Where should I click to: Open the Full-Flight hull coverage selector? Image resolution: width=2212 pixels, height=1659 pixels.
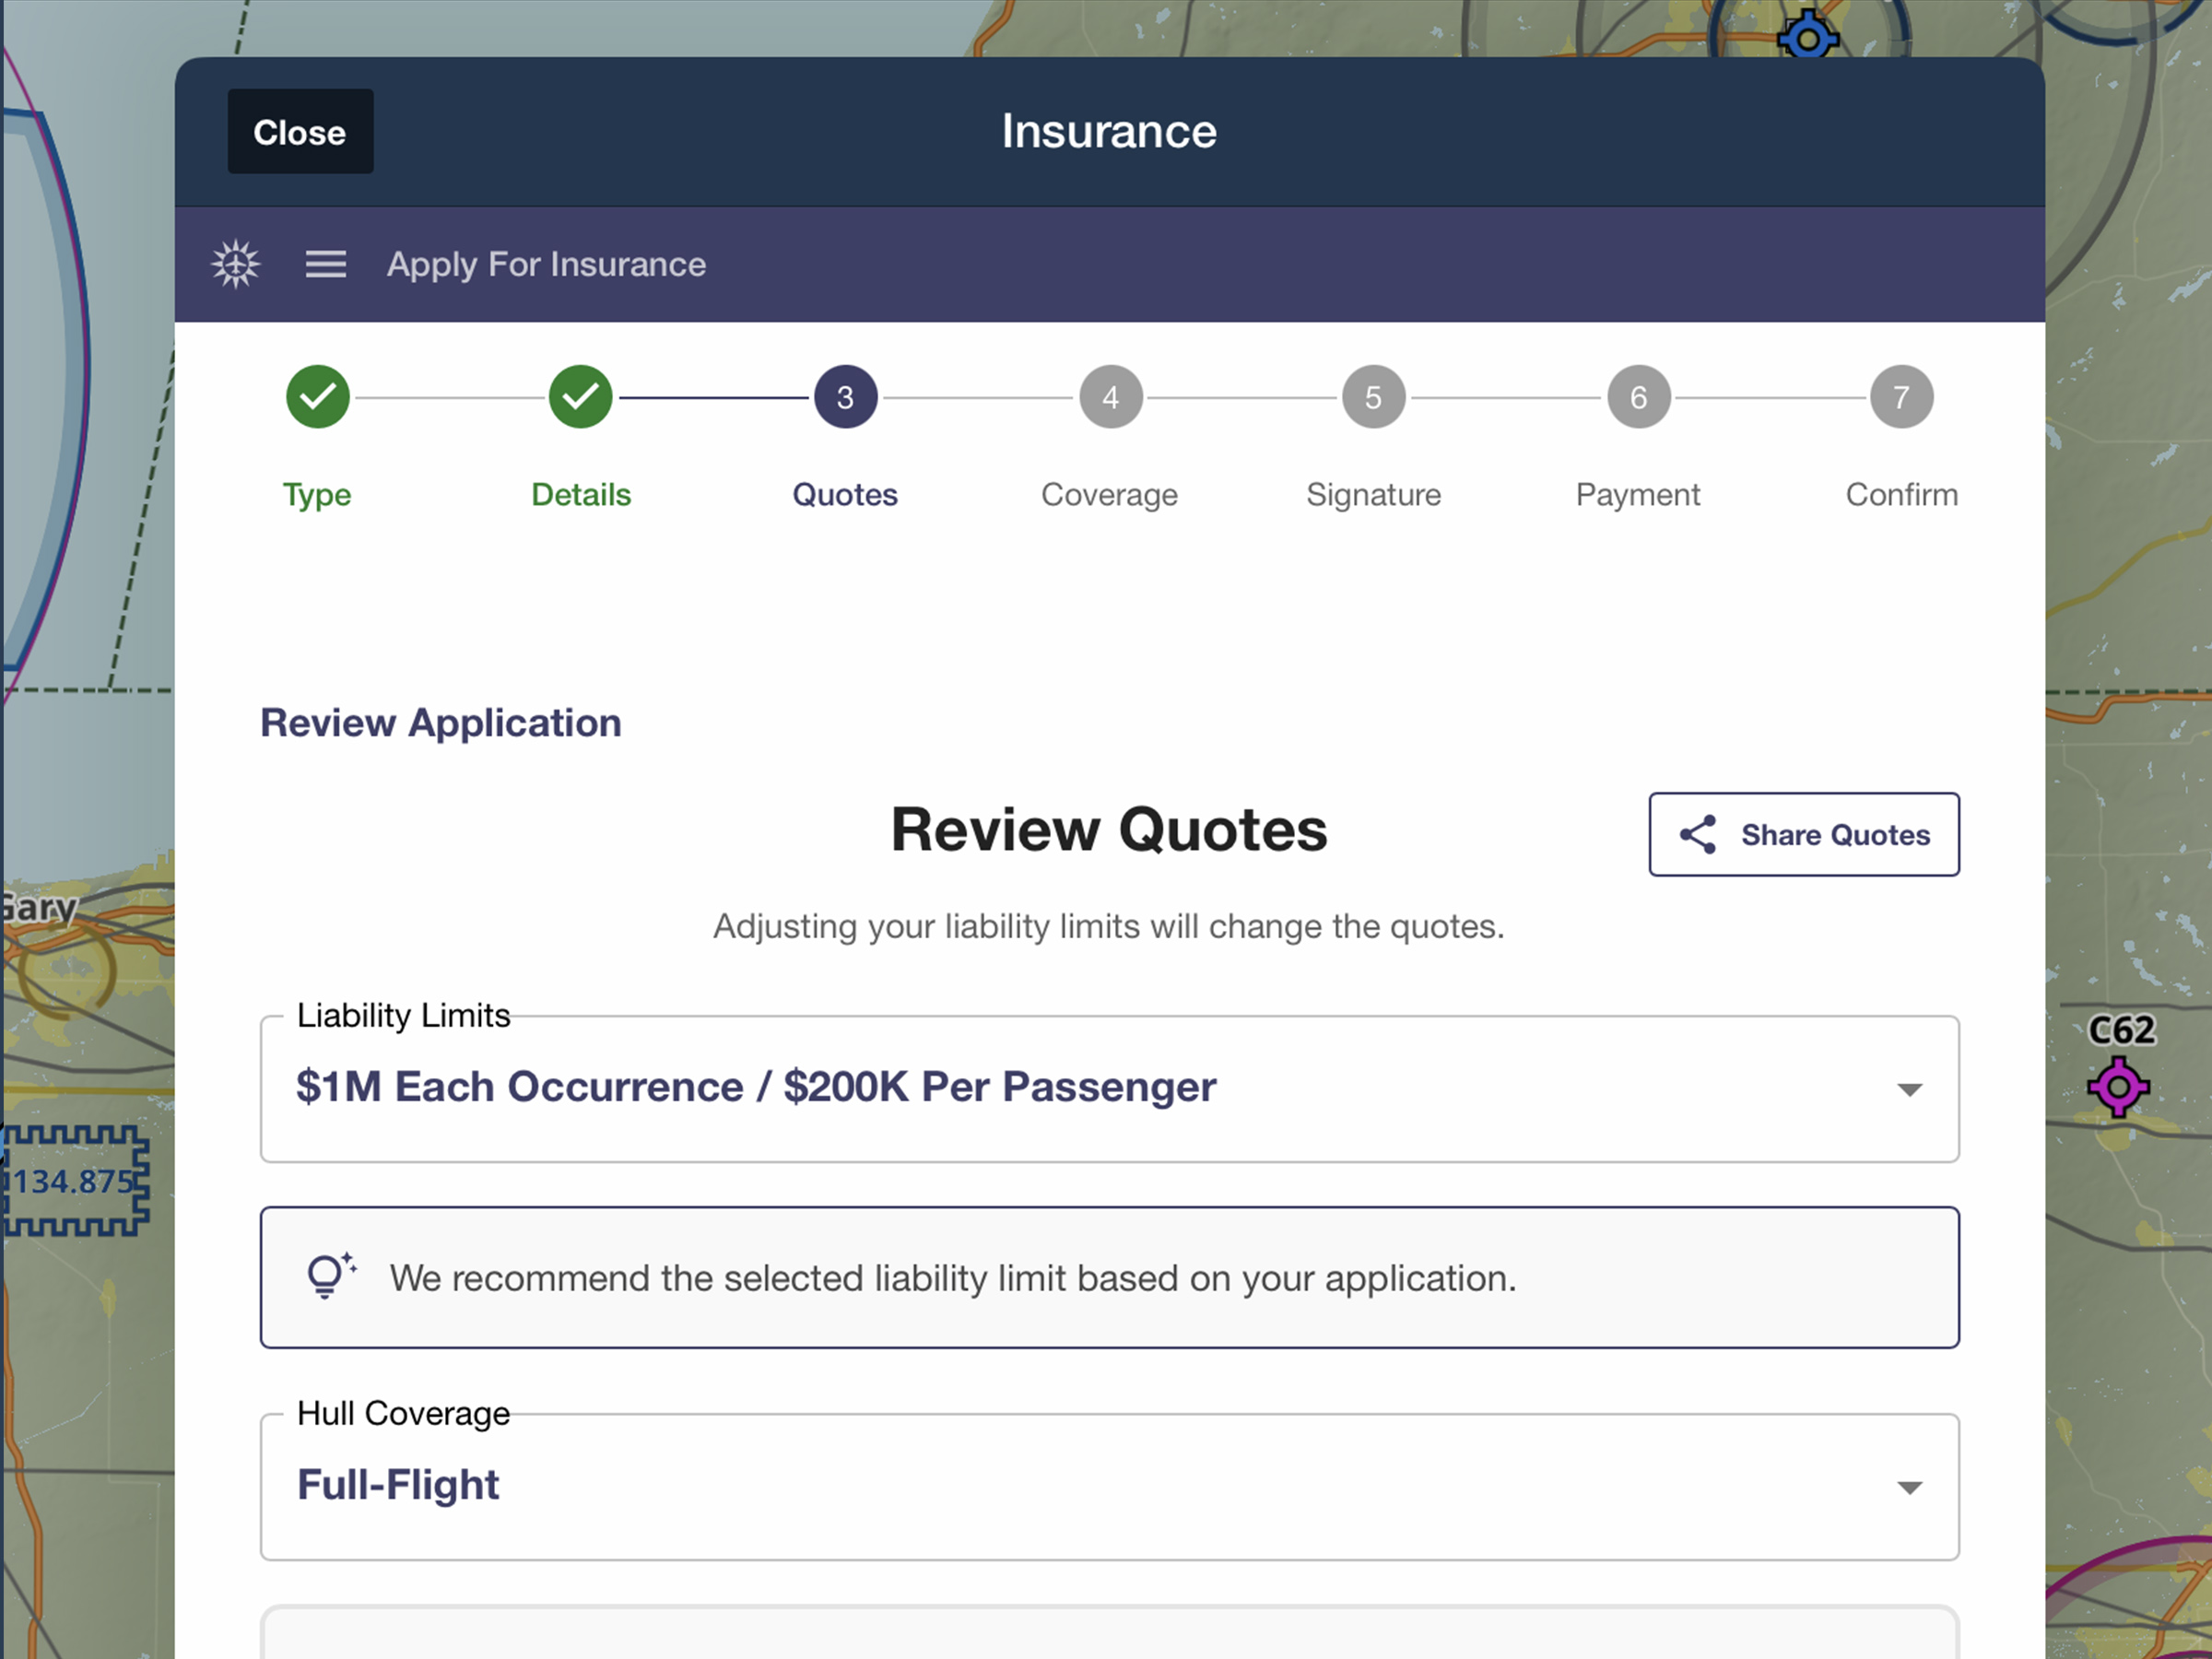[1110, 1487]
